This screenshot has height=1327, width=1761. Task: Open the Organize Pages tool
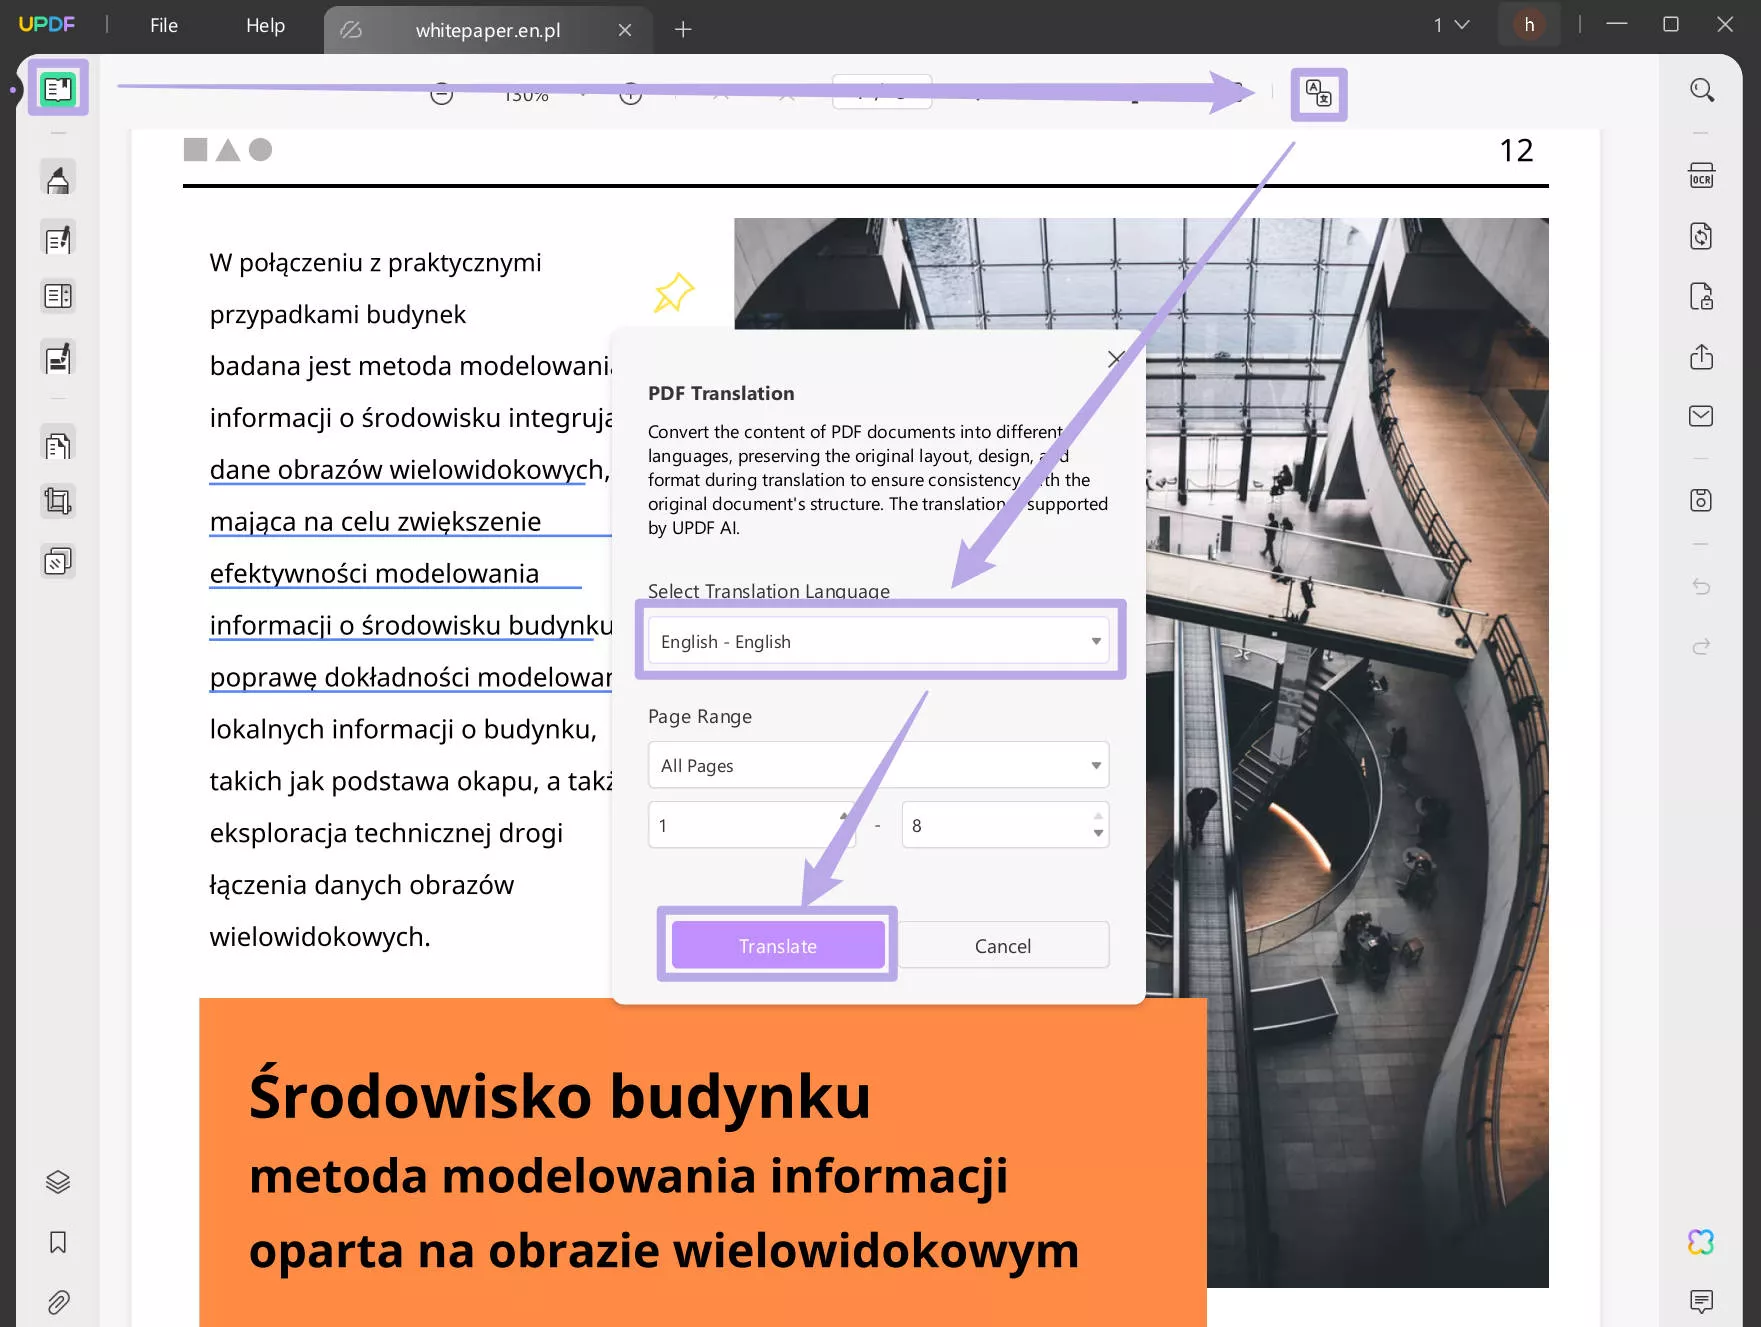(57, 443)
